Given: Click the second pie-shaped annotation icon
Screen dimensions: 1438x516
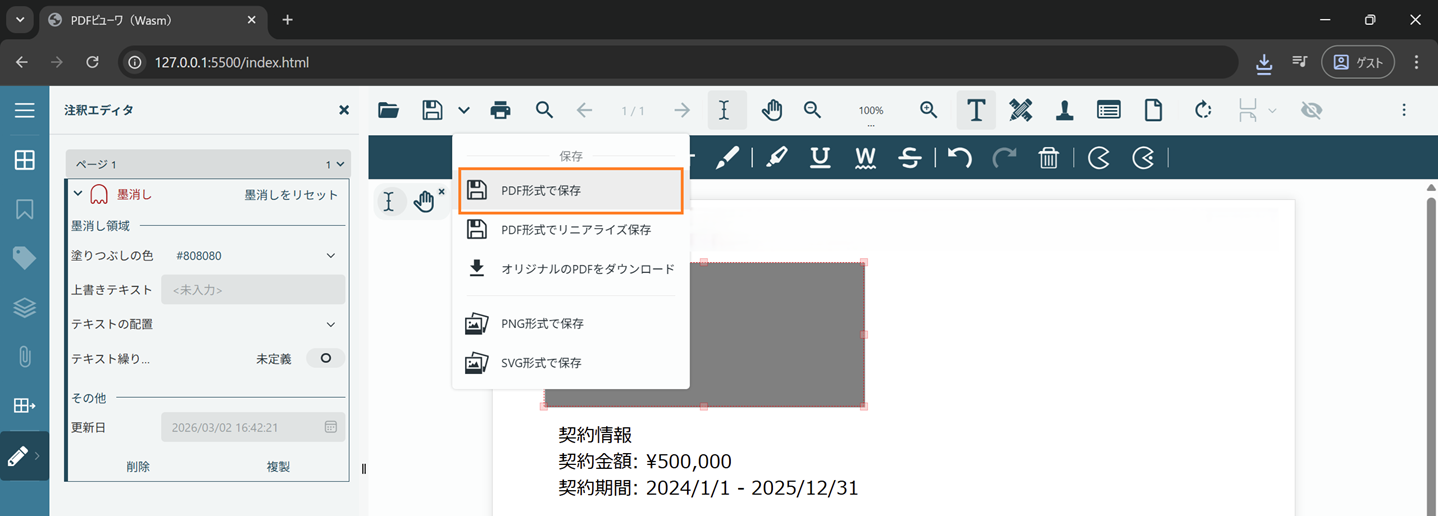Looking at the screenshot, I should pos(1143,158).
